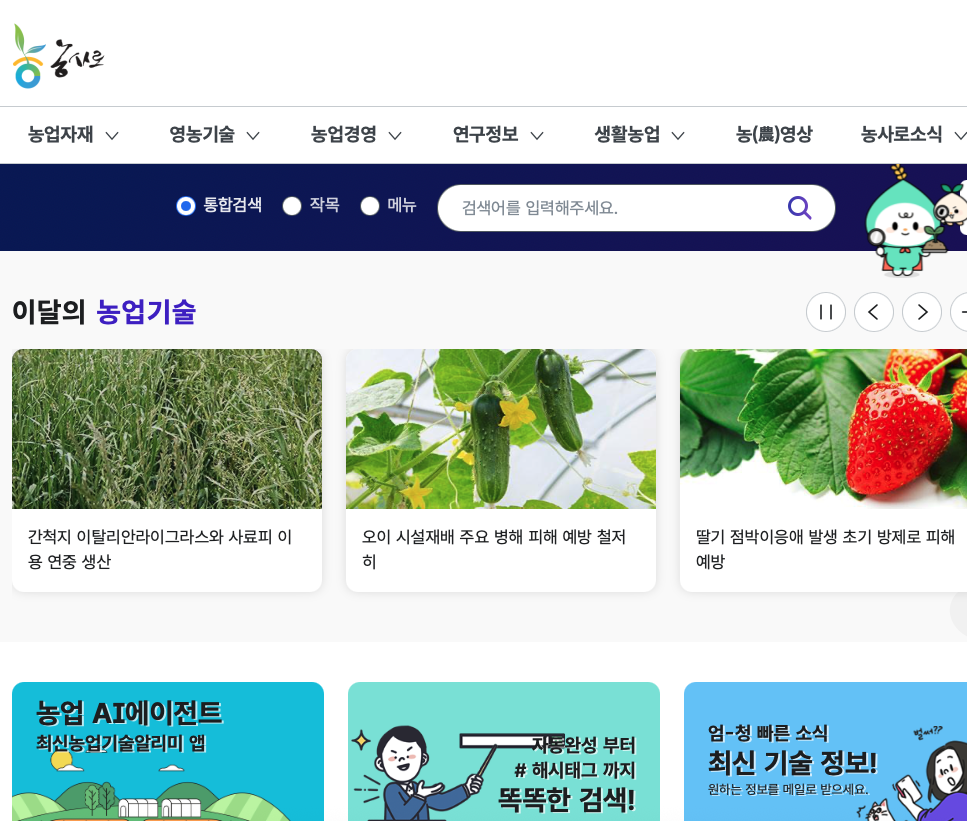The width and height of the screenshot is (967, 821).
Task: Expand the 농업자재 dropdown menu
Action: point(73,134)
